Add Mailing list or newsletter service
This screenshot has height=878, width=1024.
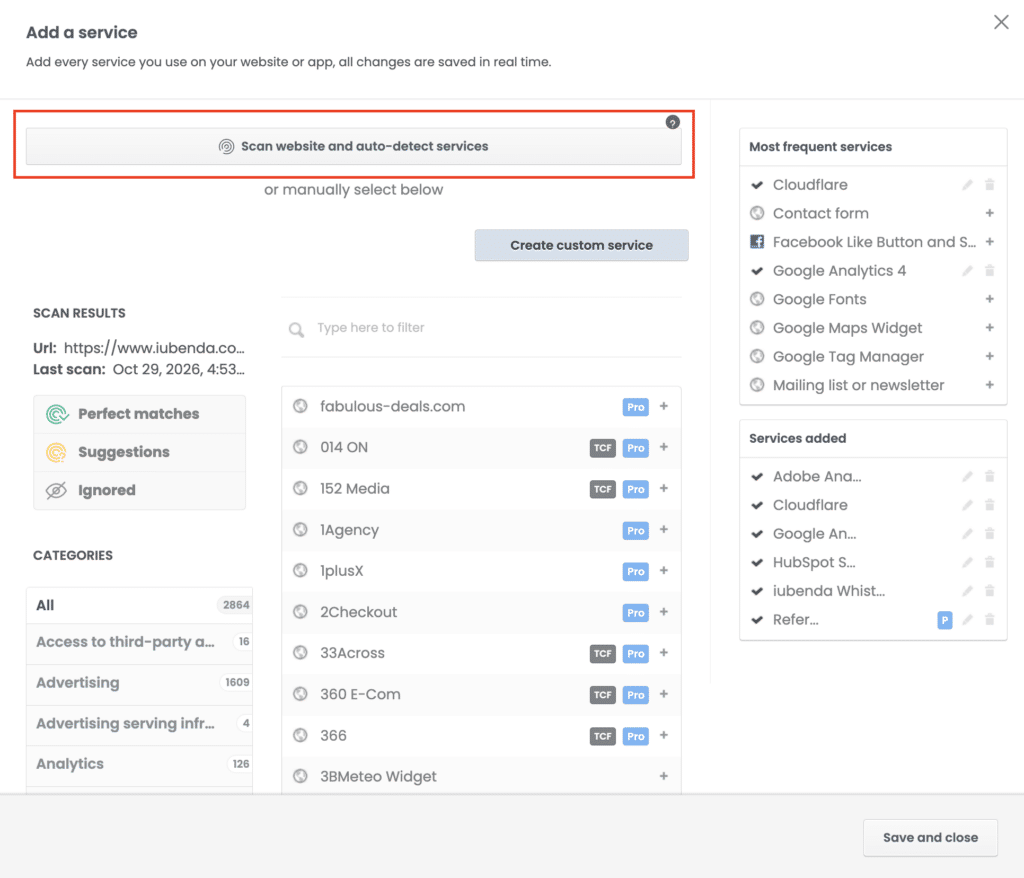click(x=989, y=385)
